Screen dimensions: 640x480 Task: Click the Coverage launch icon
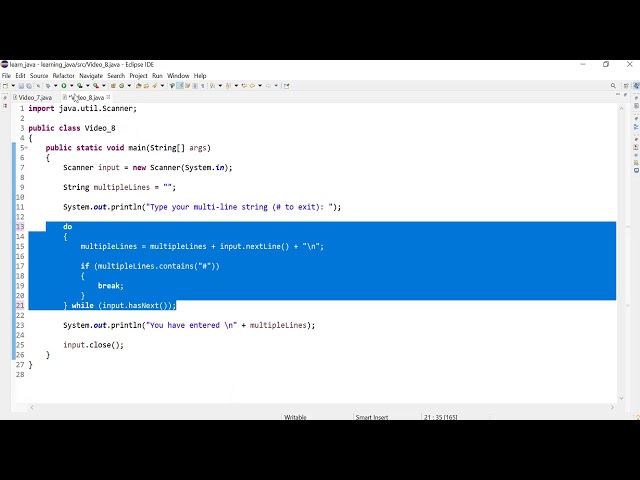[80, 86]
